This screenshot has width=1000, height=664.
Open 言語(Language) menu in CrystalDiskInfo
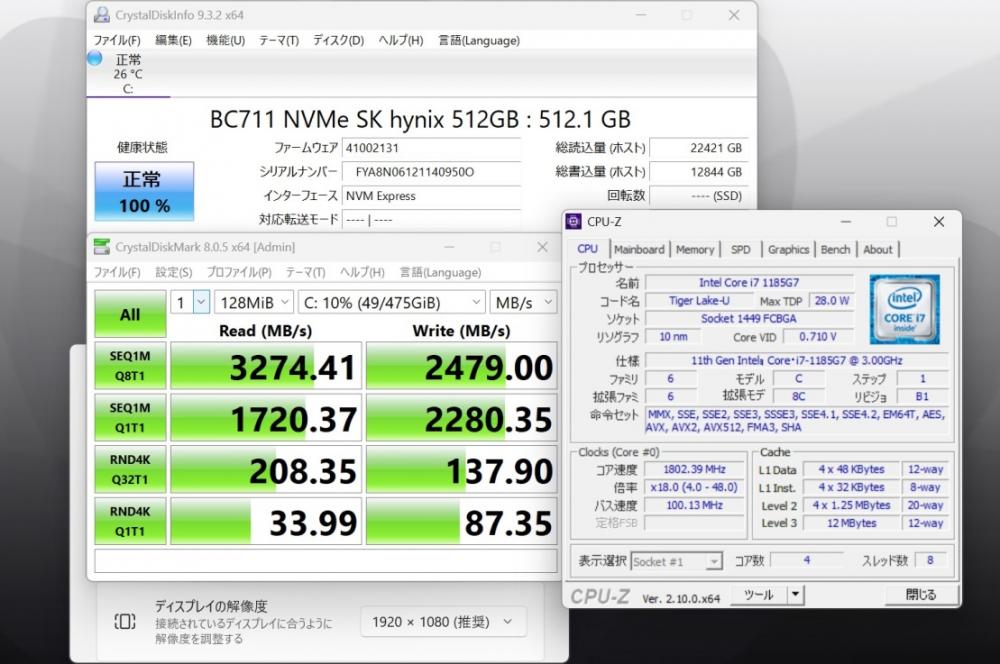(479, 40)
